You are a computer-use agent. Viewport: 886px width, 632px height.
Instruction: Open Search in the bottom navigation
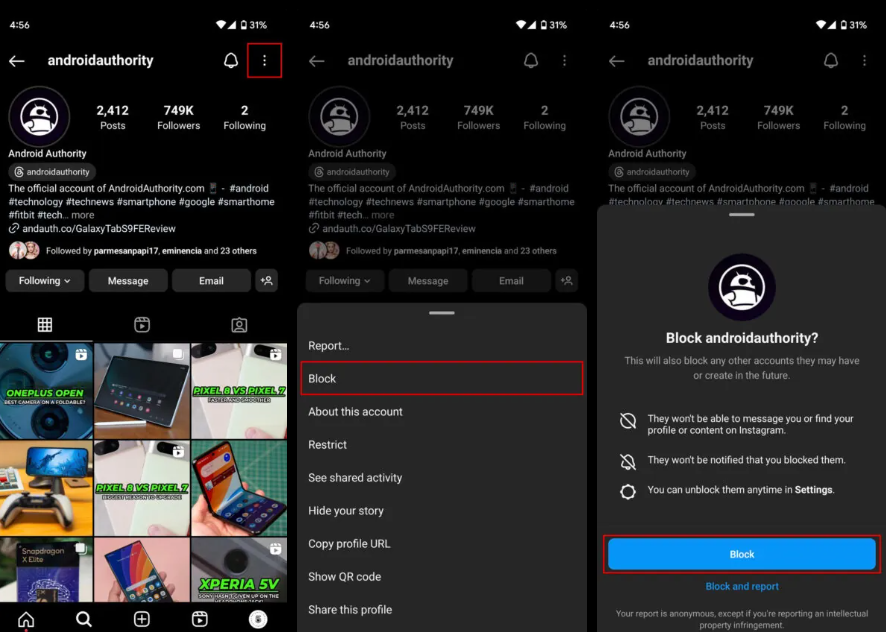point(84,619)
